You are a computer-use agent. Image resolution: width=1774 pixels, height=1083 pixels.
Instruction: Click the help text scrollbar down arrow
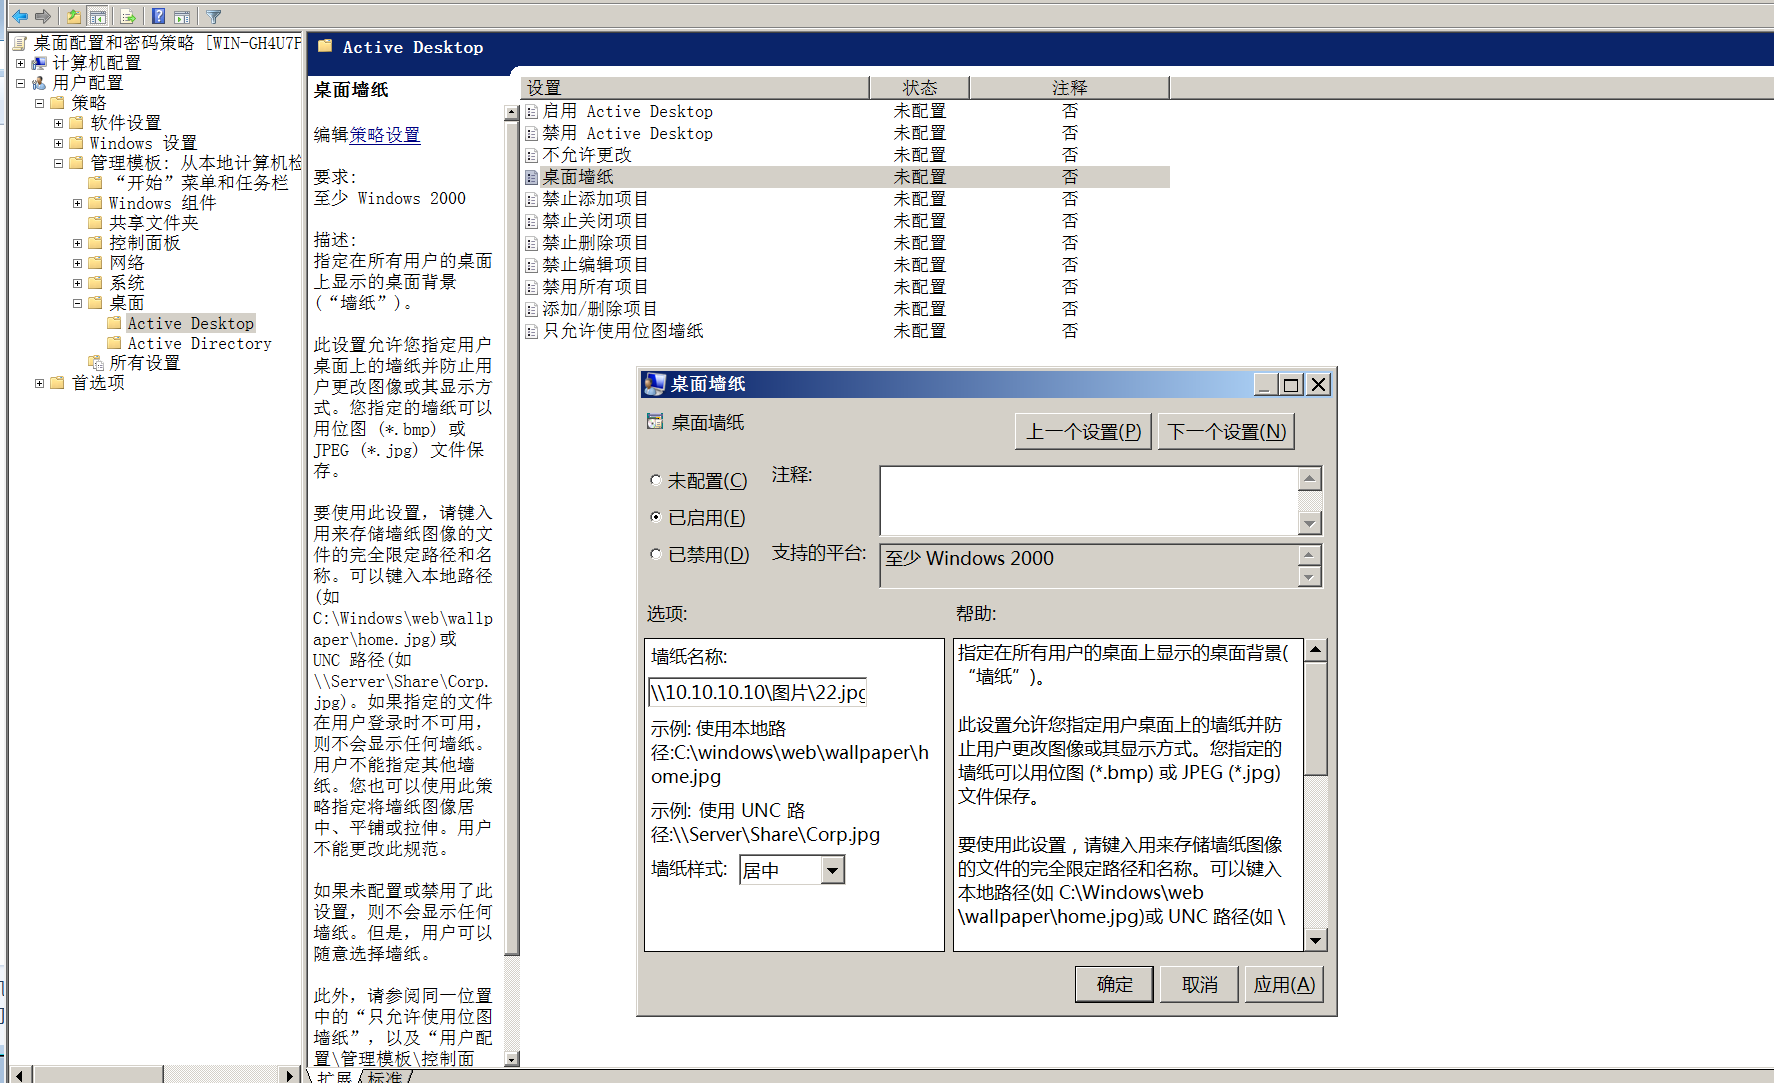coord(1316,940)
